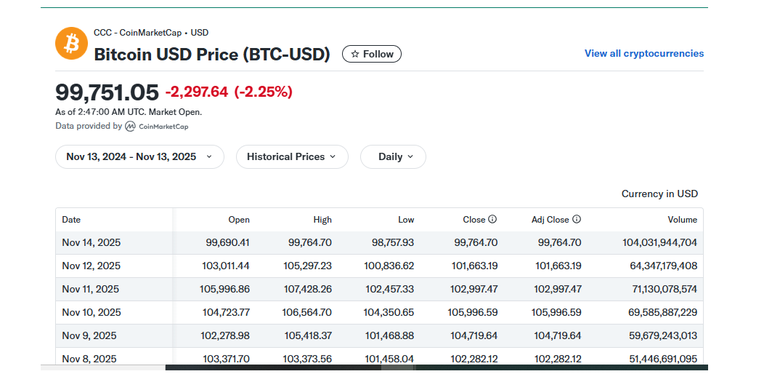Click low value 98,757.93
This screenshot has height=390, width=780.
pos(392,243)
